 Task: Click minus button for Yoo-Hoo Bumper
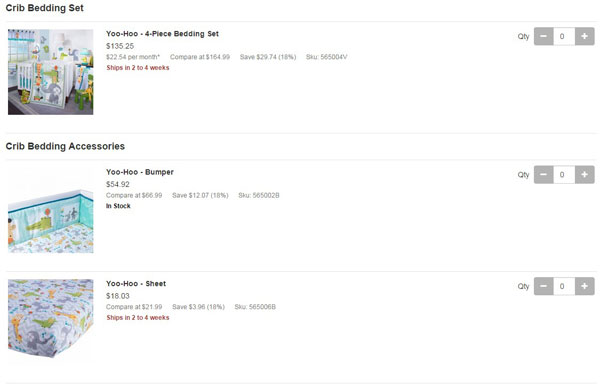[543, 175]
